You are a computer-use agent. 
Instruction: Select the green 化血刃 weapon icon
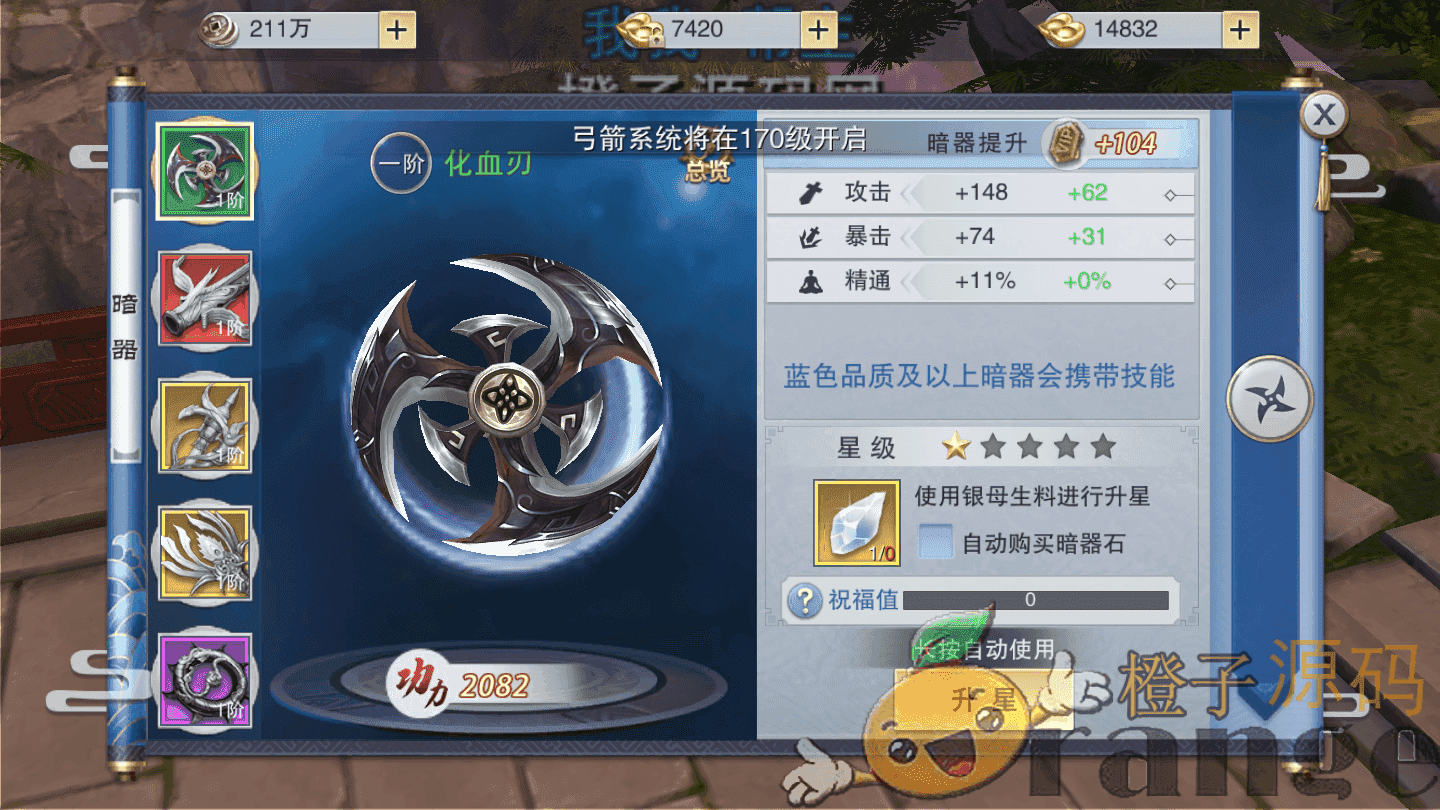click(205, 171)
